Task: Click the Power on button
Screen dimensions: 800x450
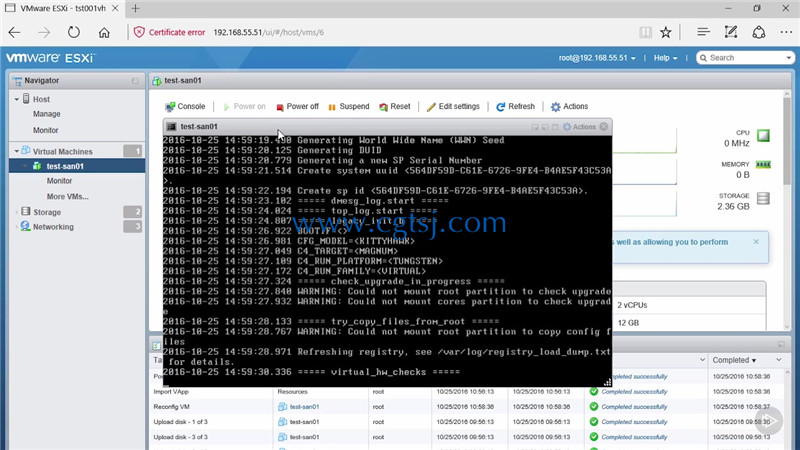Action: [244, 106]
